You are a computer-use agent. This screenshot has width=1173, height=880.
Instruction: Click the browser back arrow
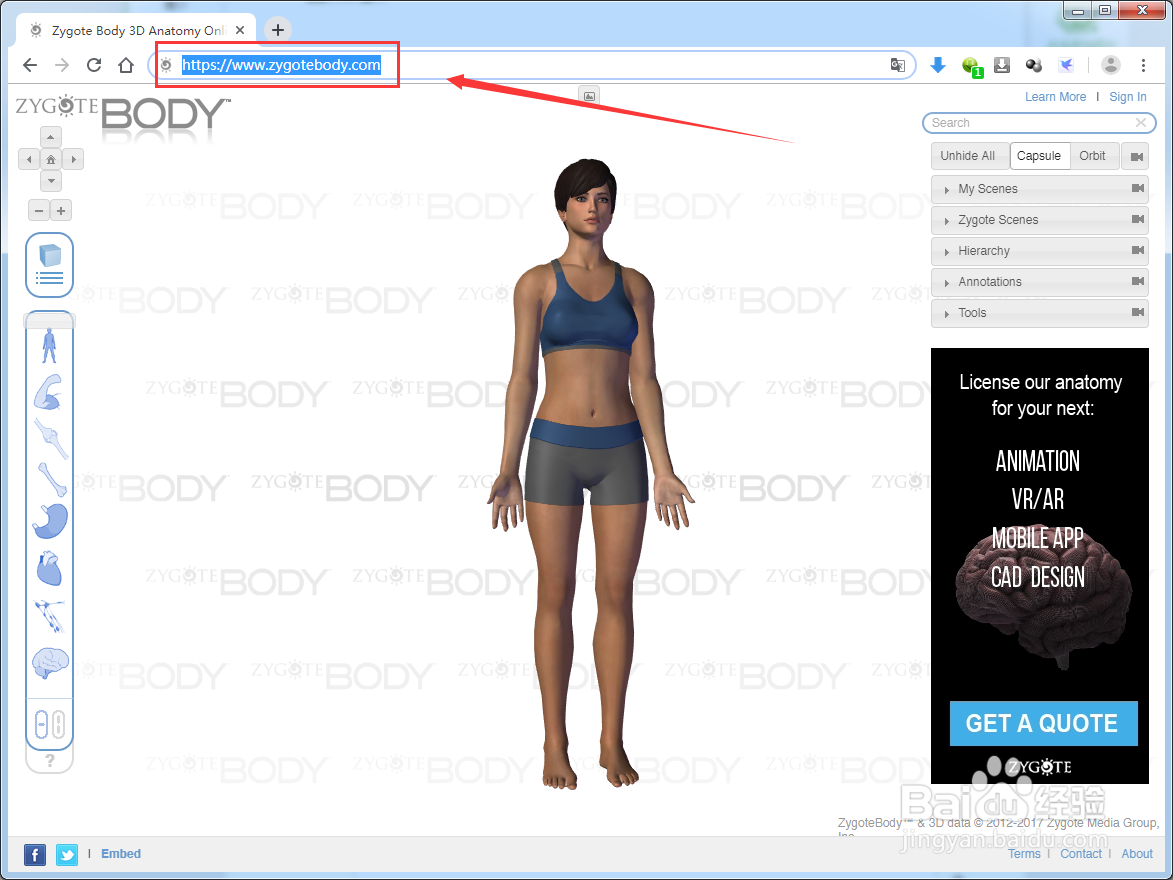coord(30,65)
